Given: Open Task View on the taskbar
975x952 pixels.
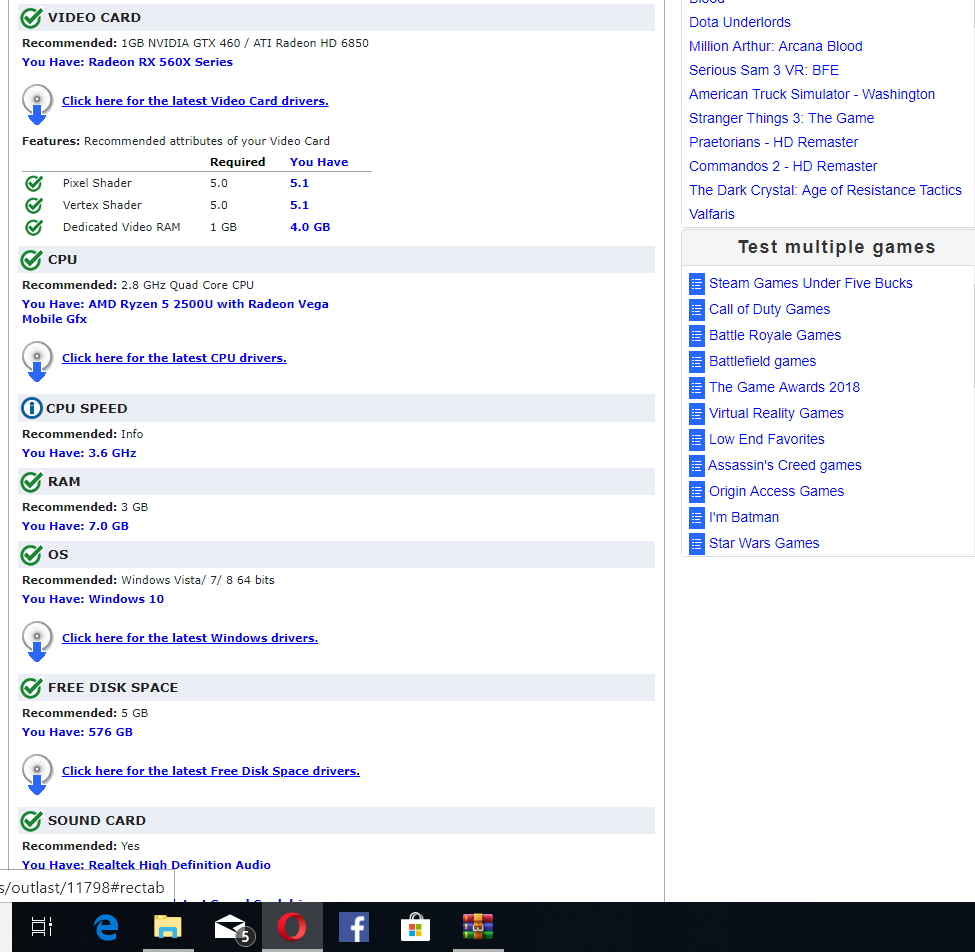Looking at the screenshot, I should [42, 927].
